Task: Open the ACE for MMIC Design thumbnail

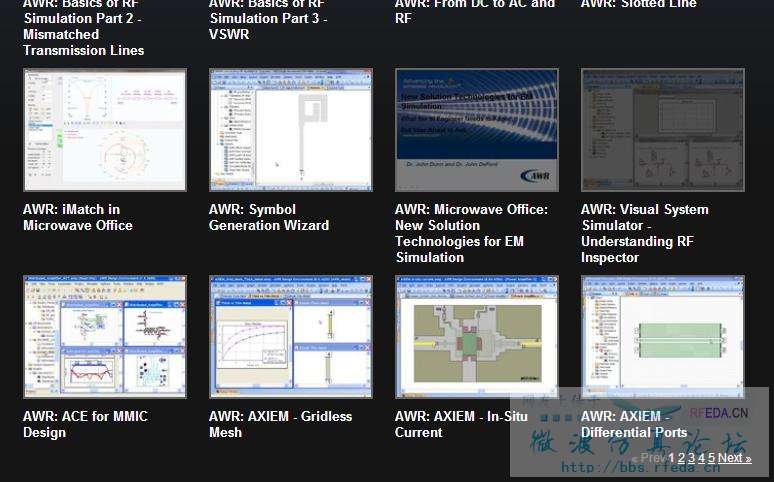Action: [105, 337]
